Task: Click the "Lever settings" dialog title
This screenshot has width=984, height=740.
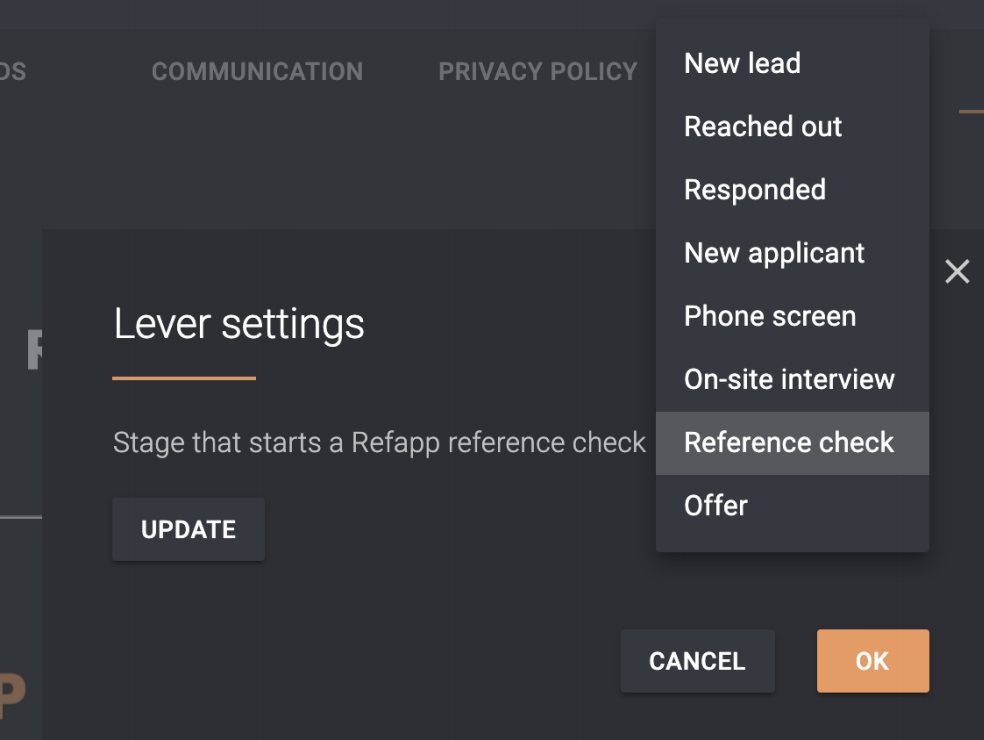Action: coord(238,324)
